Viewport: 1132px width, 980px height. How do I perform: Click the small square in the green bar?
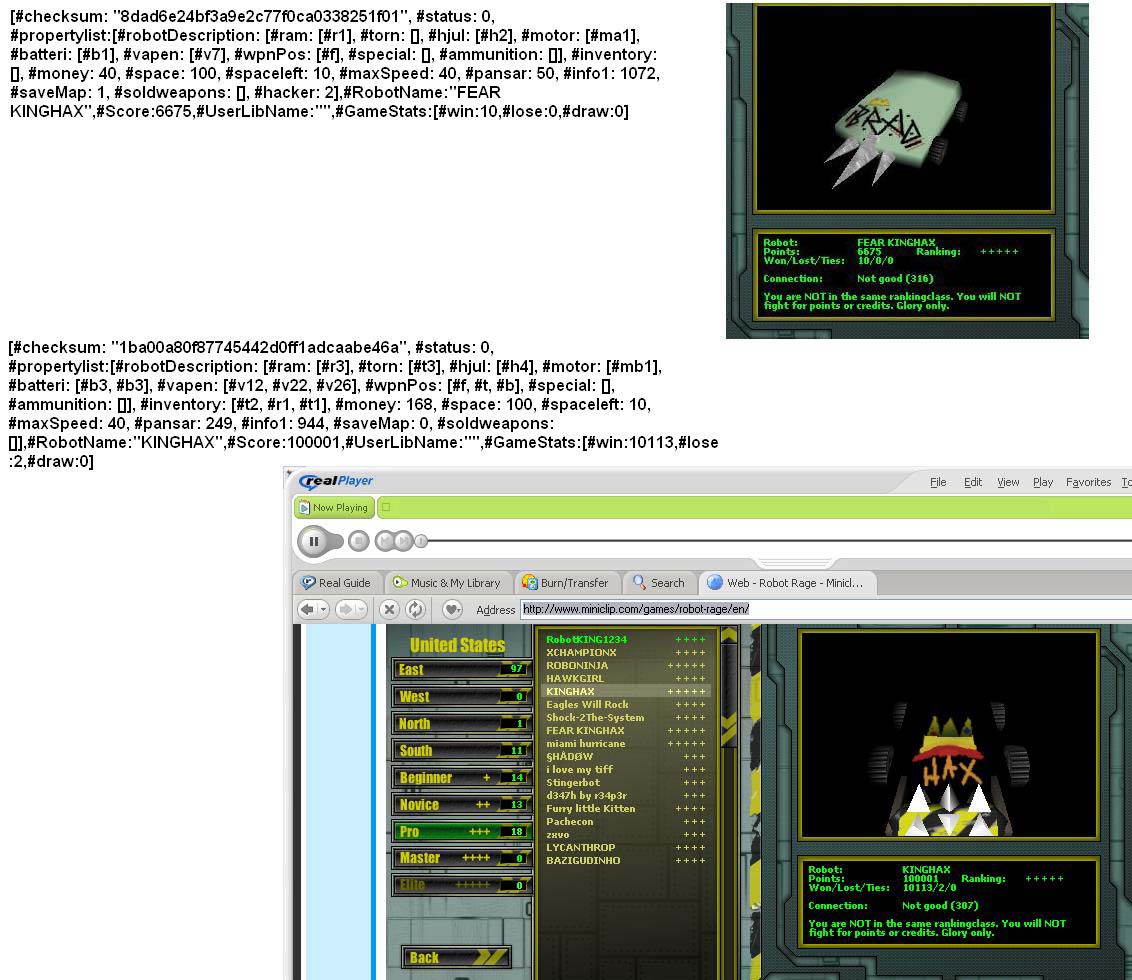(x=386, y=508)
